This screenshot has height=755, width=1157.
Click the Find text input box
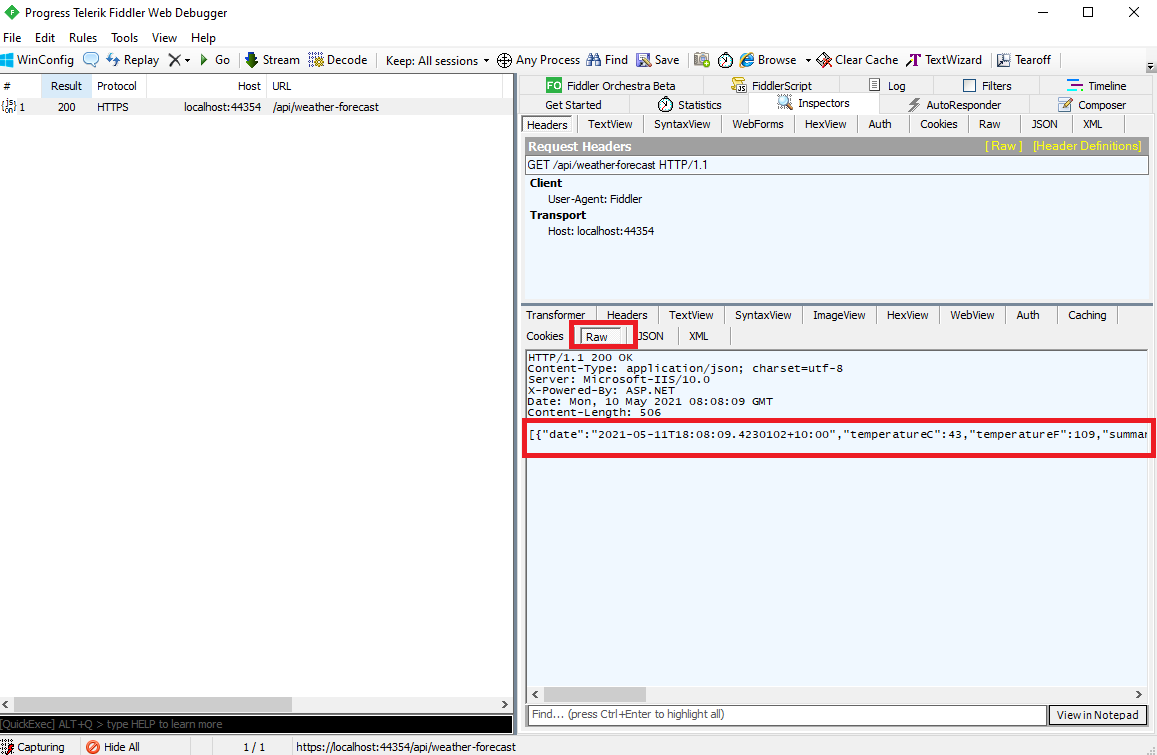787,714
